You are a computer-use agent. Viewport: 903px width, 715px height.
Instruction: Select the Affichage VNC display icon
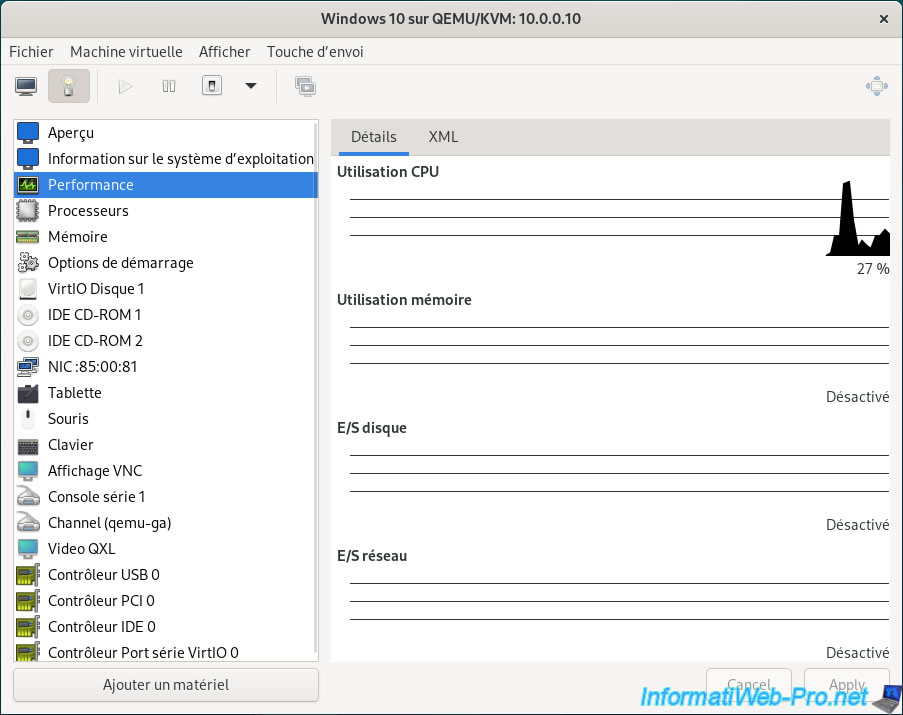[x=28, y=471]
